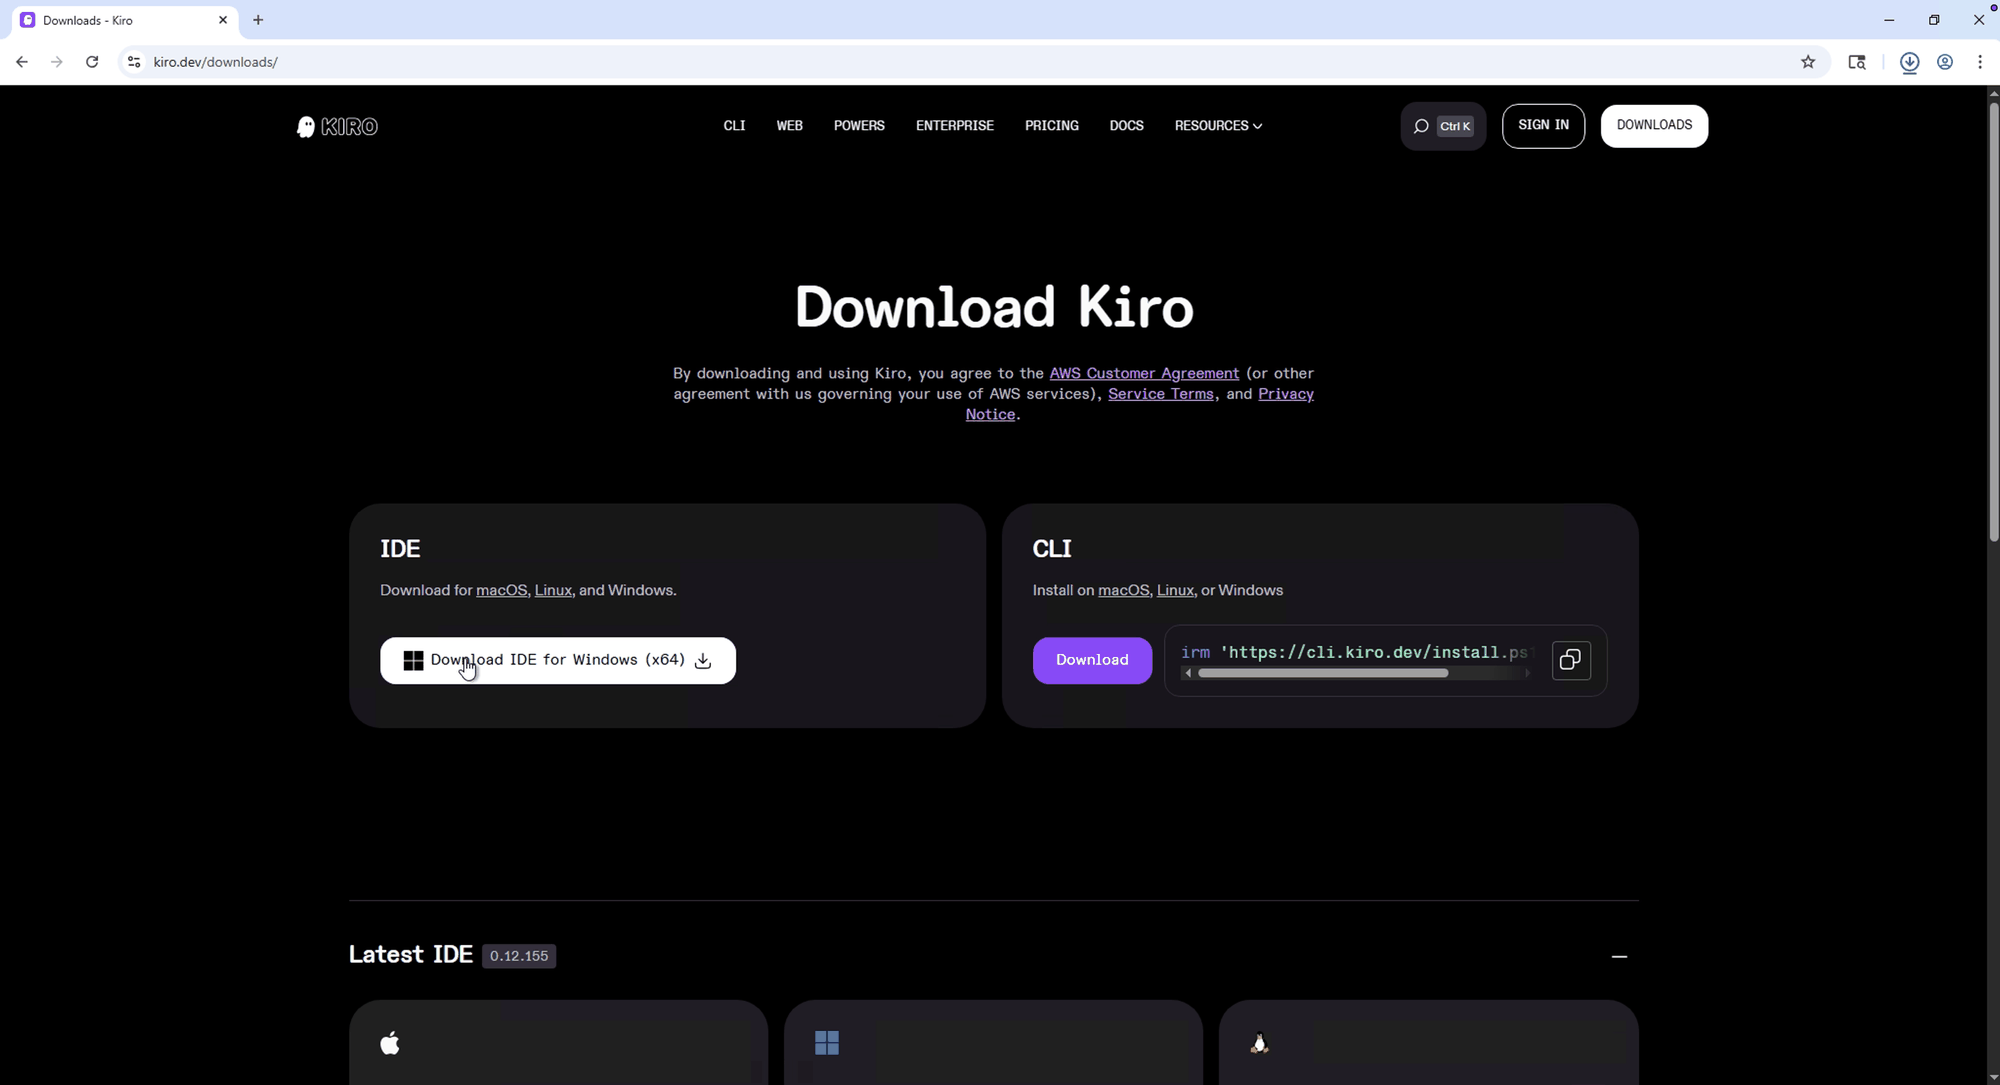2000x1085 pixels.
Task: Collapse the Latest IDE section
Action: pos(1619,957)
